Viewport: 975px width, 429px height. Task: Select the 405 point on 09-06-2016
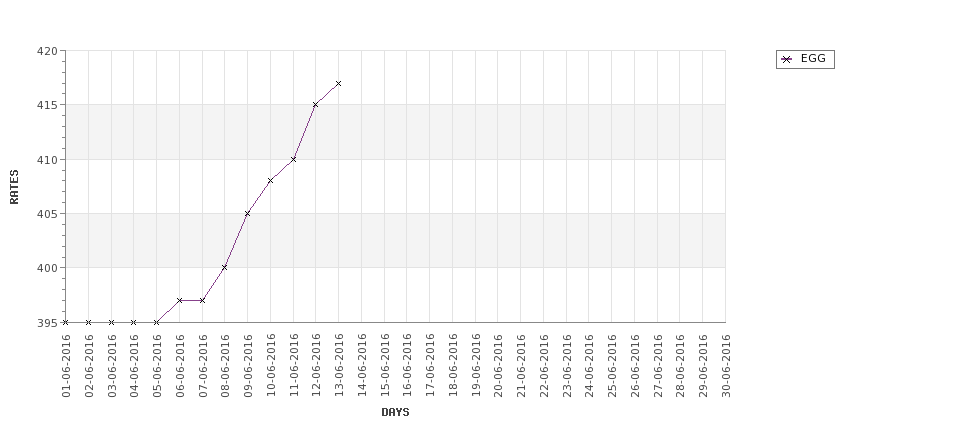(247, 213)
